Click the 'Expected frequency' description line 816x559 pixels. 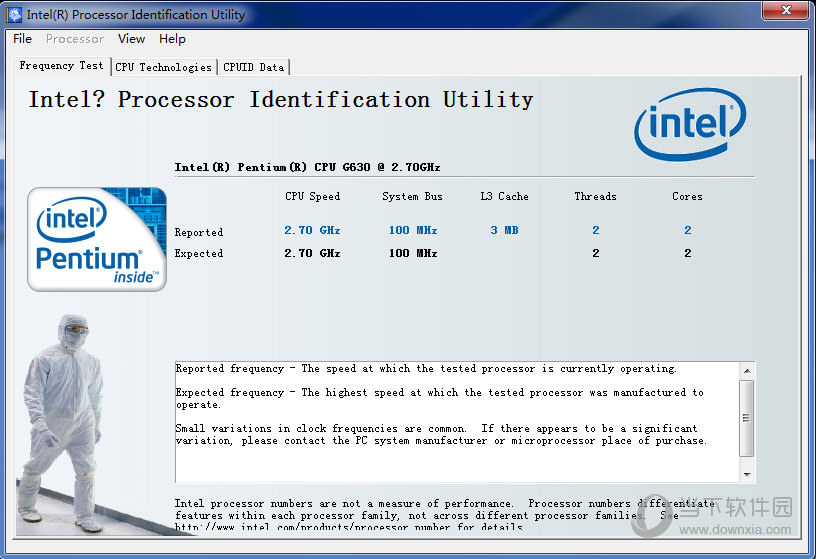tap(440, 398)
